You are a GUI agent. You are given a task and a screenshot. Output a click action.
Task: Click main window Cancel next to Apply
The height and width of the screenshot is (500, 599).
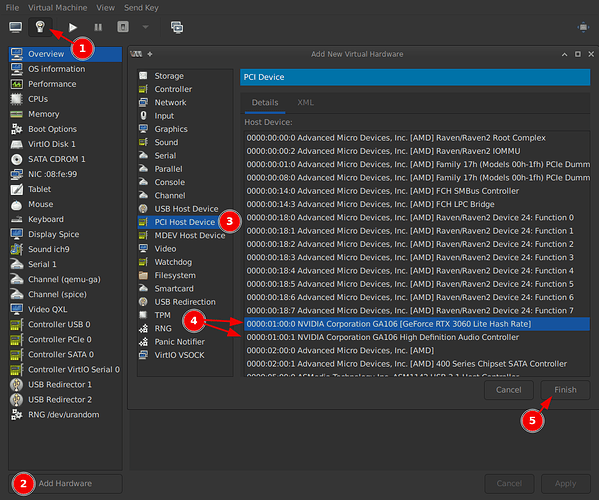click(509, 484)
